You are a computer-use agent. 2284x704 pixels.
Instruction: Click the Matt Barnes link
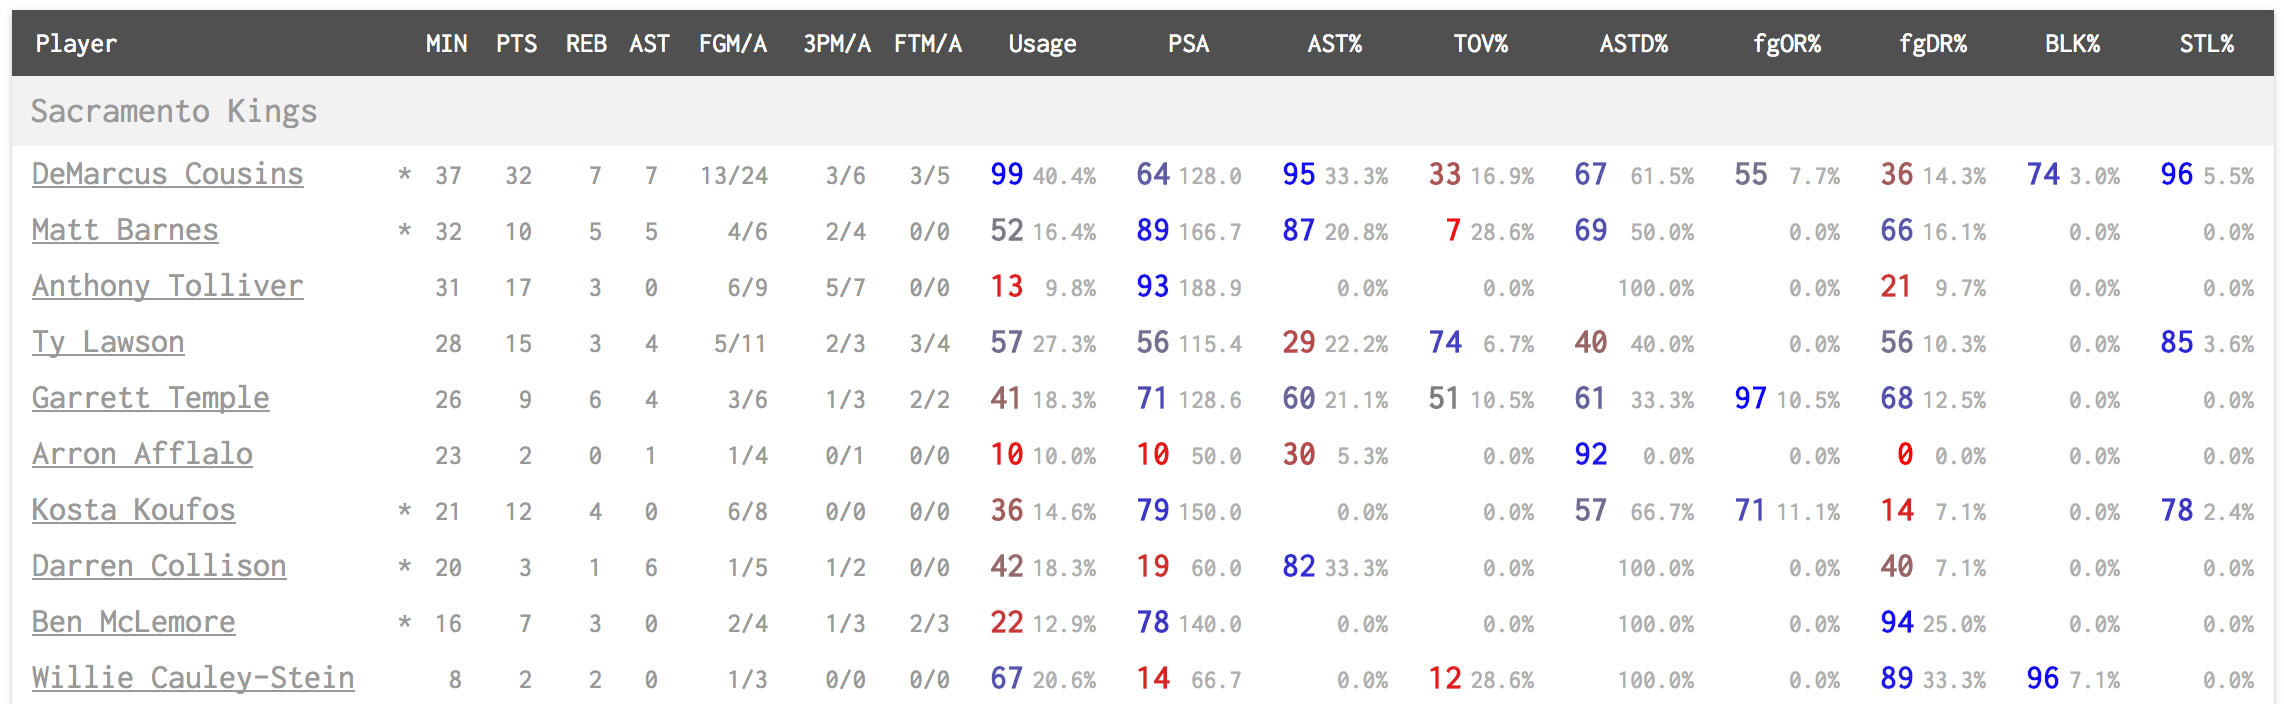click(125, 230)
